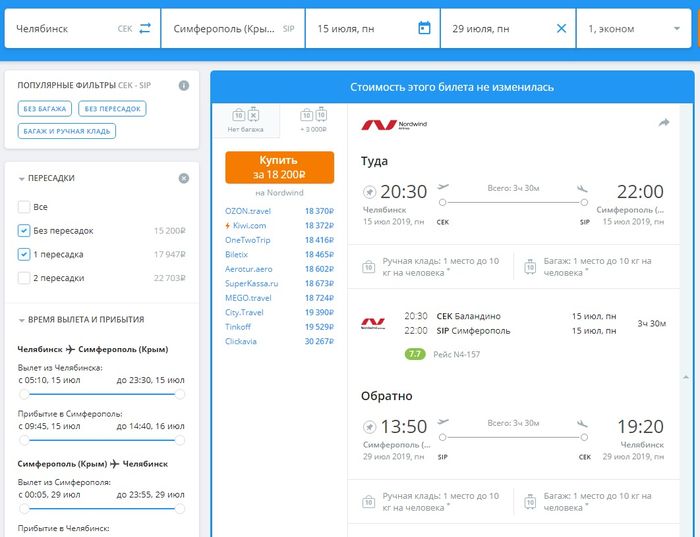Open Clickavia offer link
The height and width of the screenshot is (537, 700).
(x=241, y=341)
